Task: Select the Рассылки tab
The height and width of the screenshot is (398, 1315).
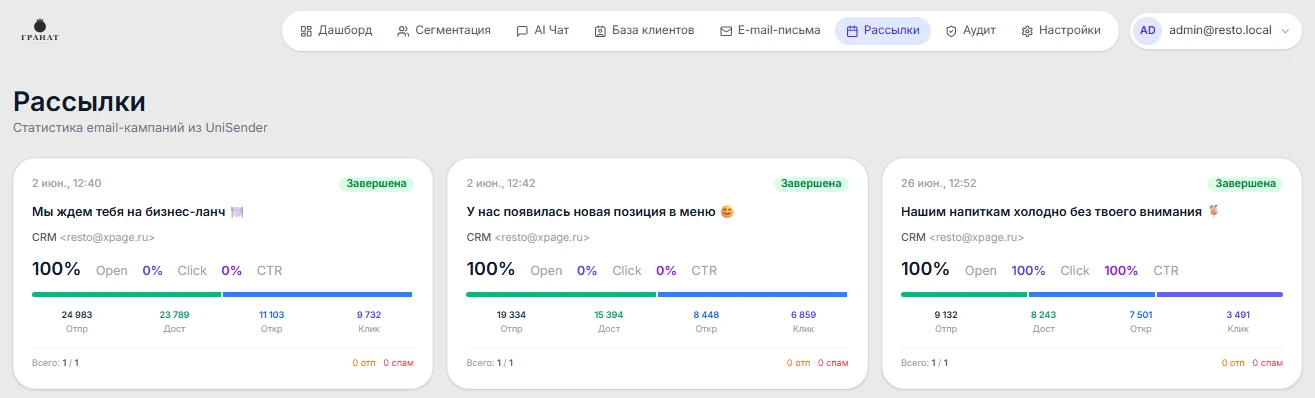Action: [883, 31]
